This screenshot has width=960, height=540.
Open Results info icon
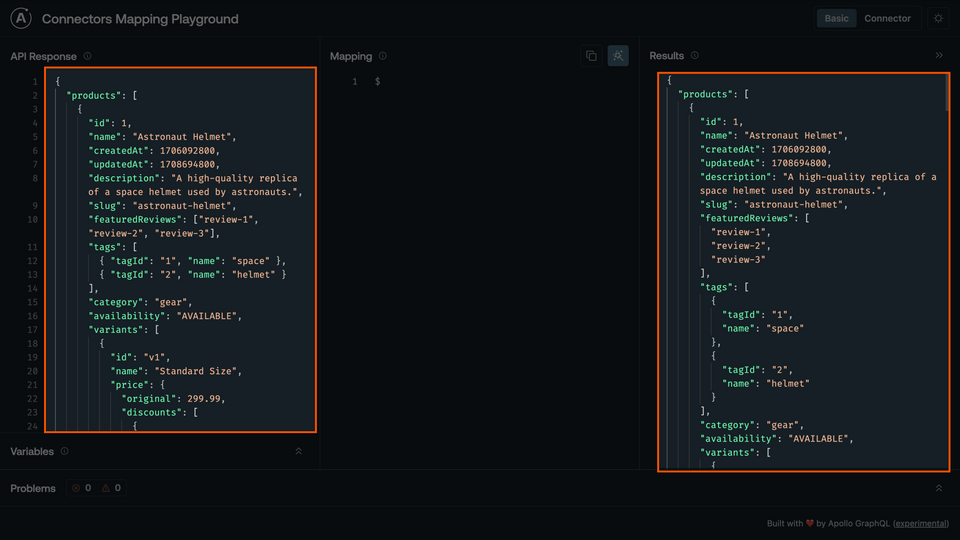(695, 55)
